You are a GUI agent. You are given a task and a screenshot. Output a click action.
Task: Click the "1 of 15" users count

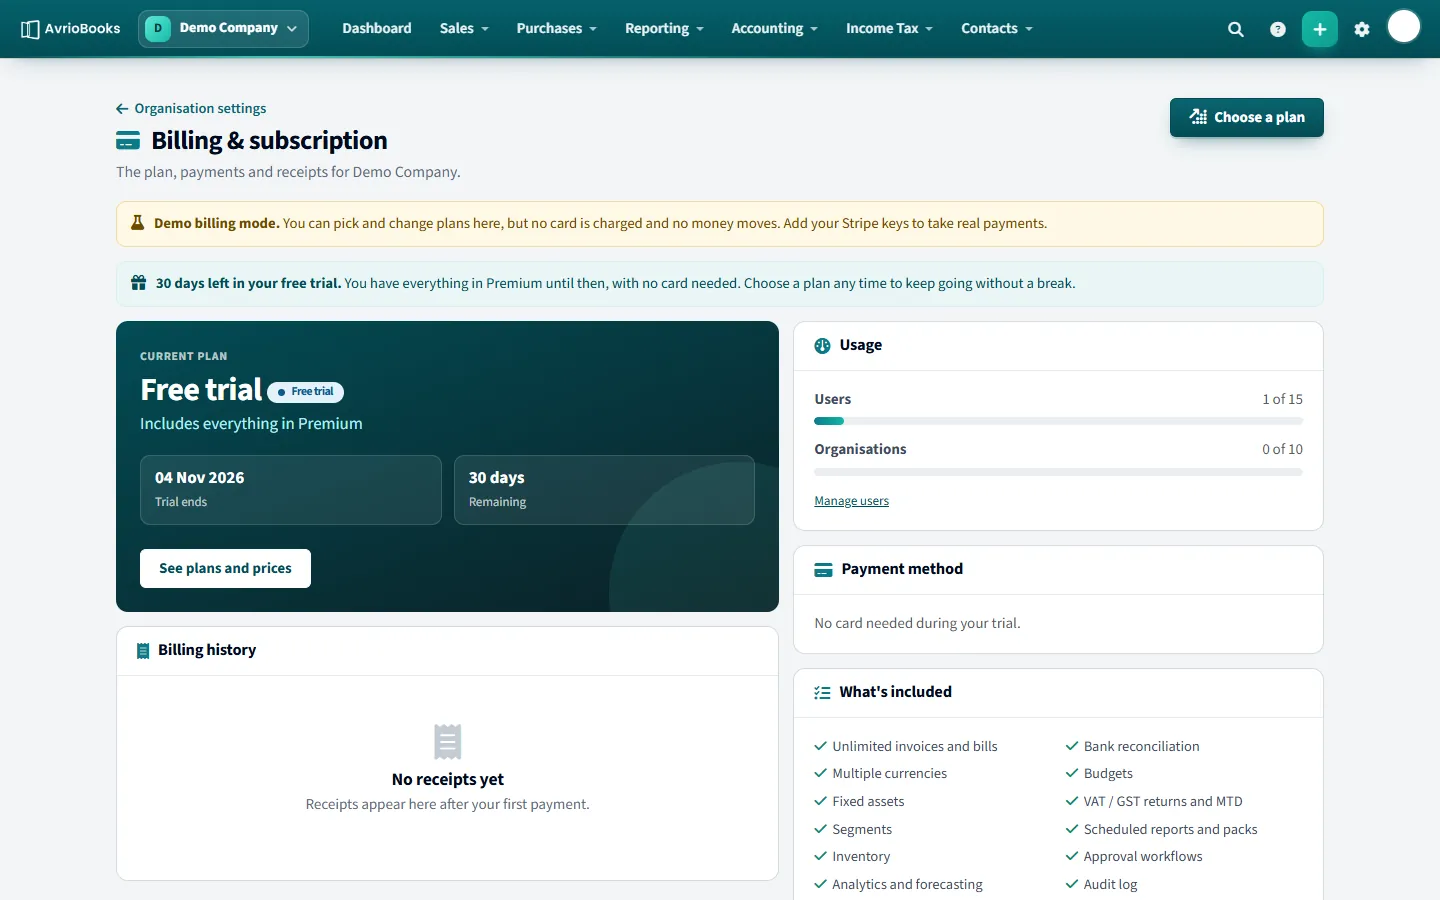1283,399
